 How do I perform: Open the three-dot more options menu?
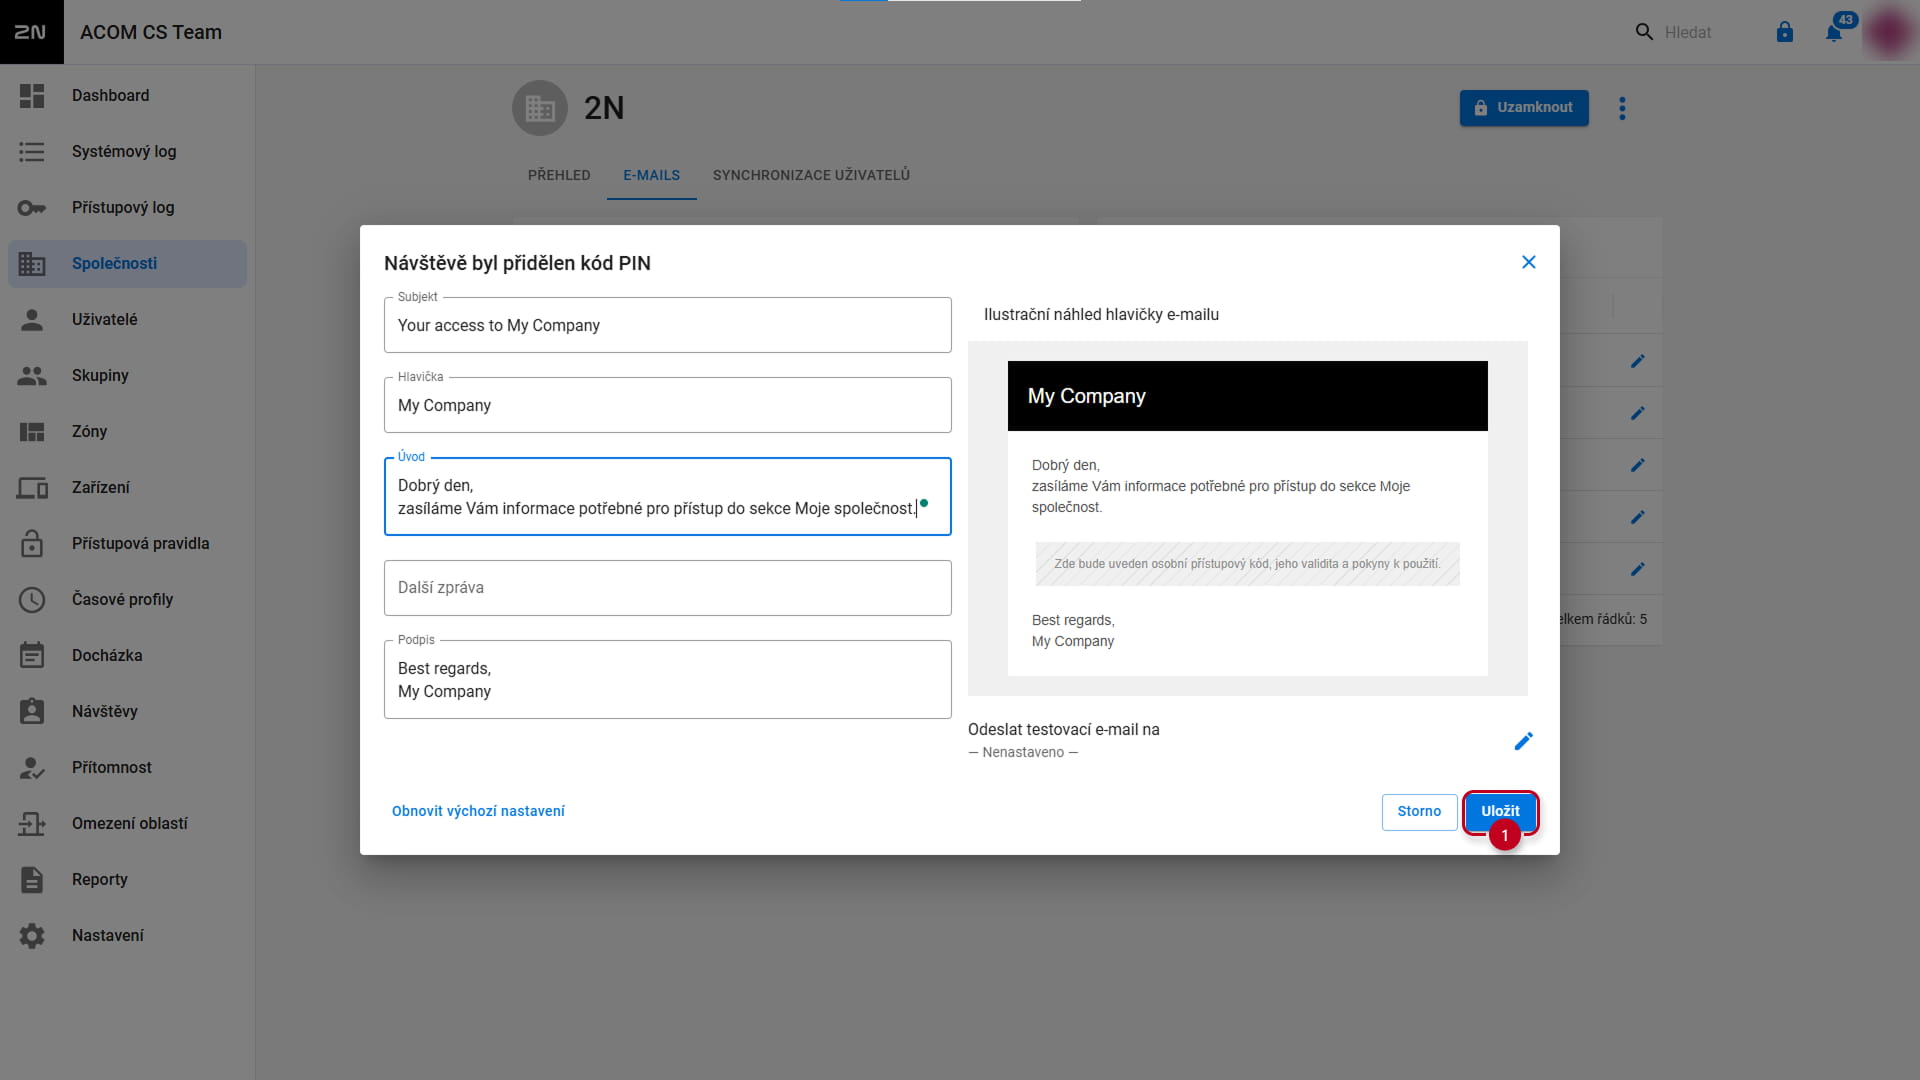point(1622,108)
